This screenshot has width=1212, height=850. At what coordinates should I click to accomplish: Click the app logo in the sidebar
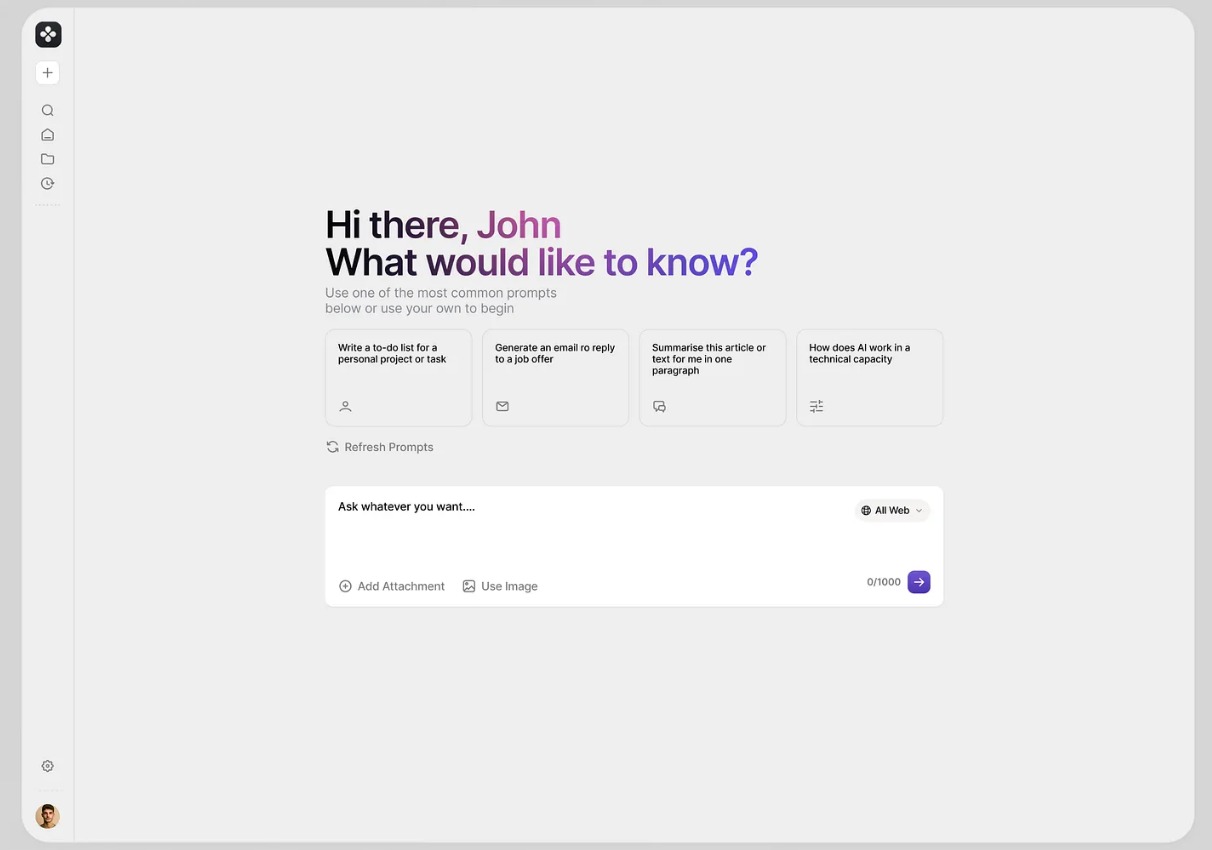pyautogui.click(x=48, y=35)
